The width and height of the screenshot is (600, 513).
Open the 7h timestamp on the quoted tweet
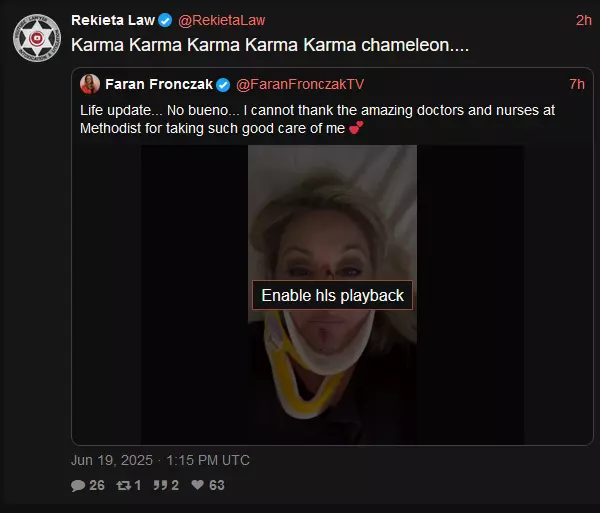coord(577,84)
